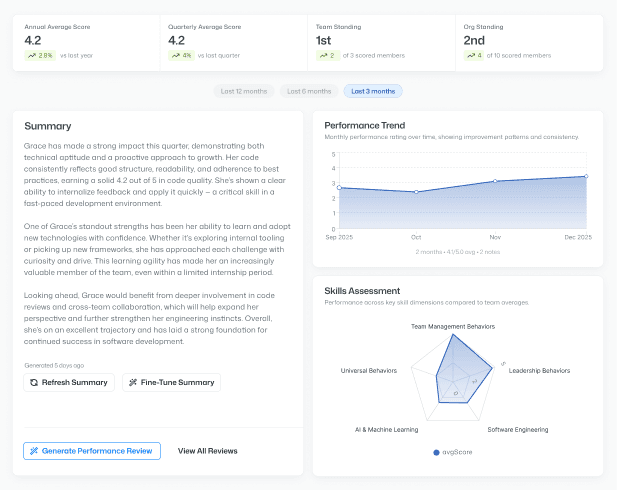Click the Org Standing trend arrow icon
The width and height of the screenshot is (617, 490).
466,55
